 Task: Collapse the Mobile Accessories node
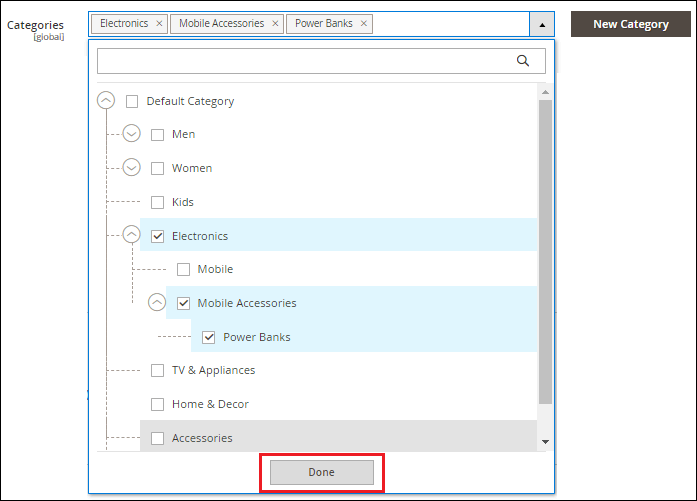point(157,302)
